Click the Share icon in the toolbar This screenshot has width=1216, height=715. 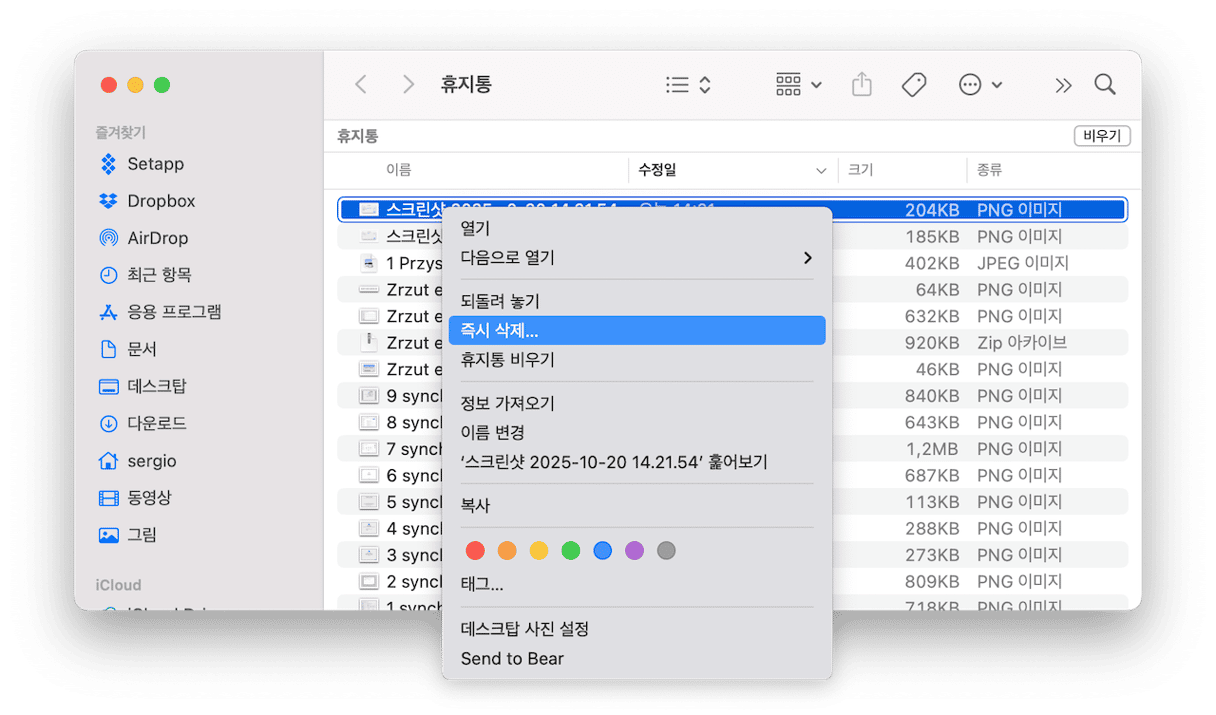(861, 85)
